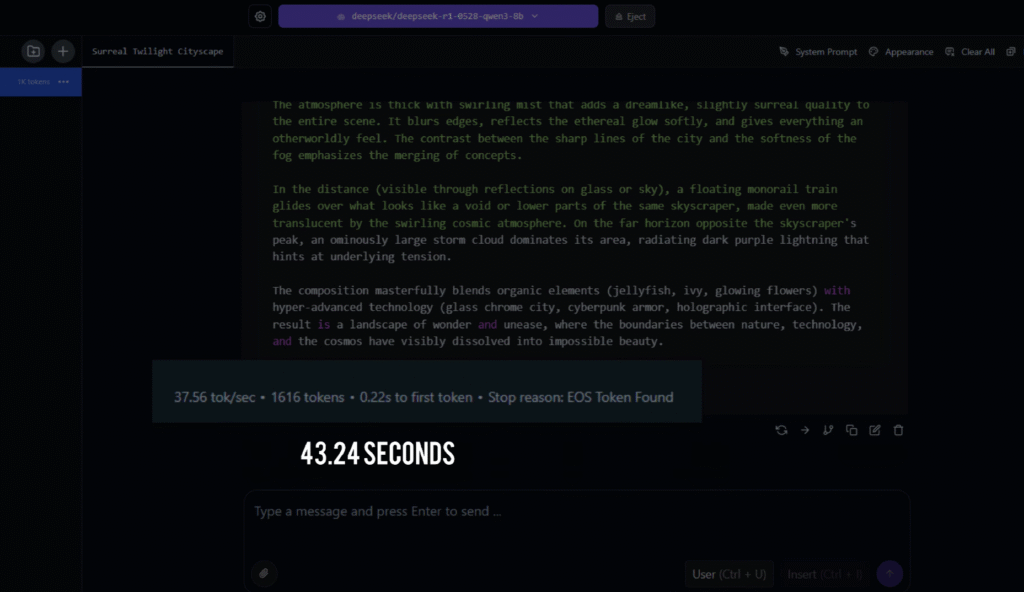Copy the assistant message
Viewport: 1024px width, 592px height.
tap(851, 430)
